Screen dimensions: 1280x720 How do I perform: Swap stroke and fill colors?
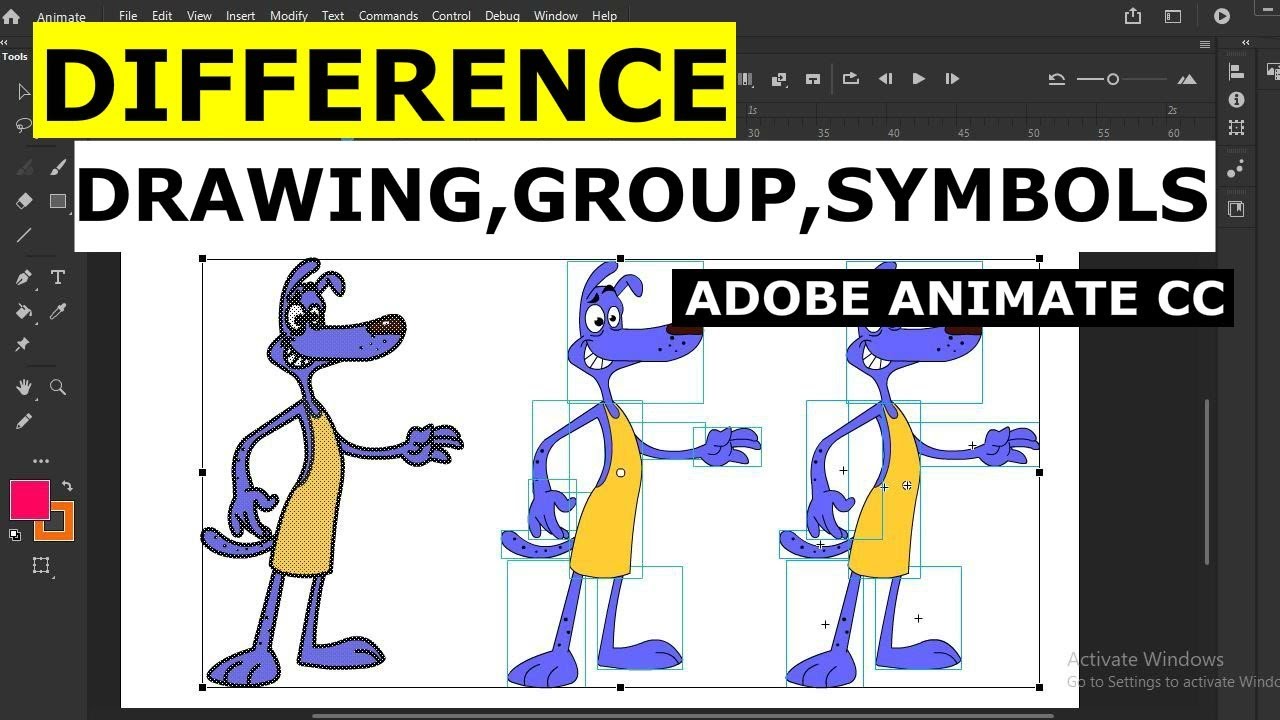(x=67, y=486)
